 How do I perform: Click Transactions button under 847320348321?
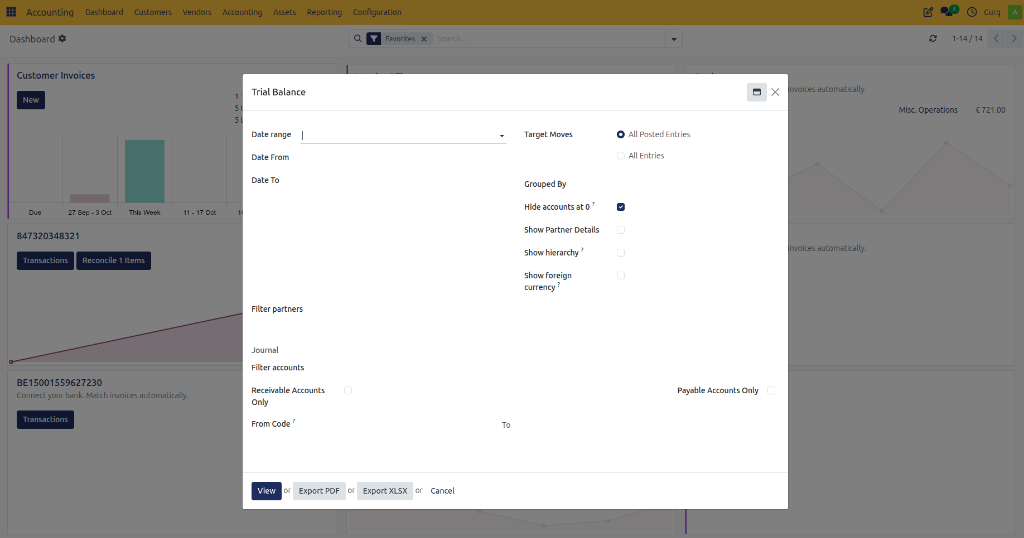click(x=45, y=261)
